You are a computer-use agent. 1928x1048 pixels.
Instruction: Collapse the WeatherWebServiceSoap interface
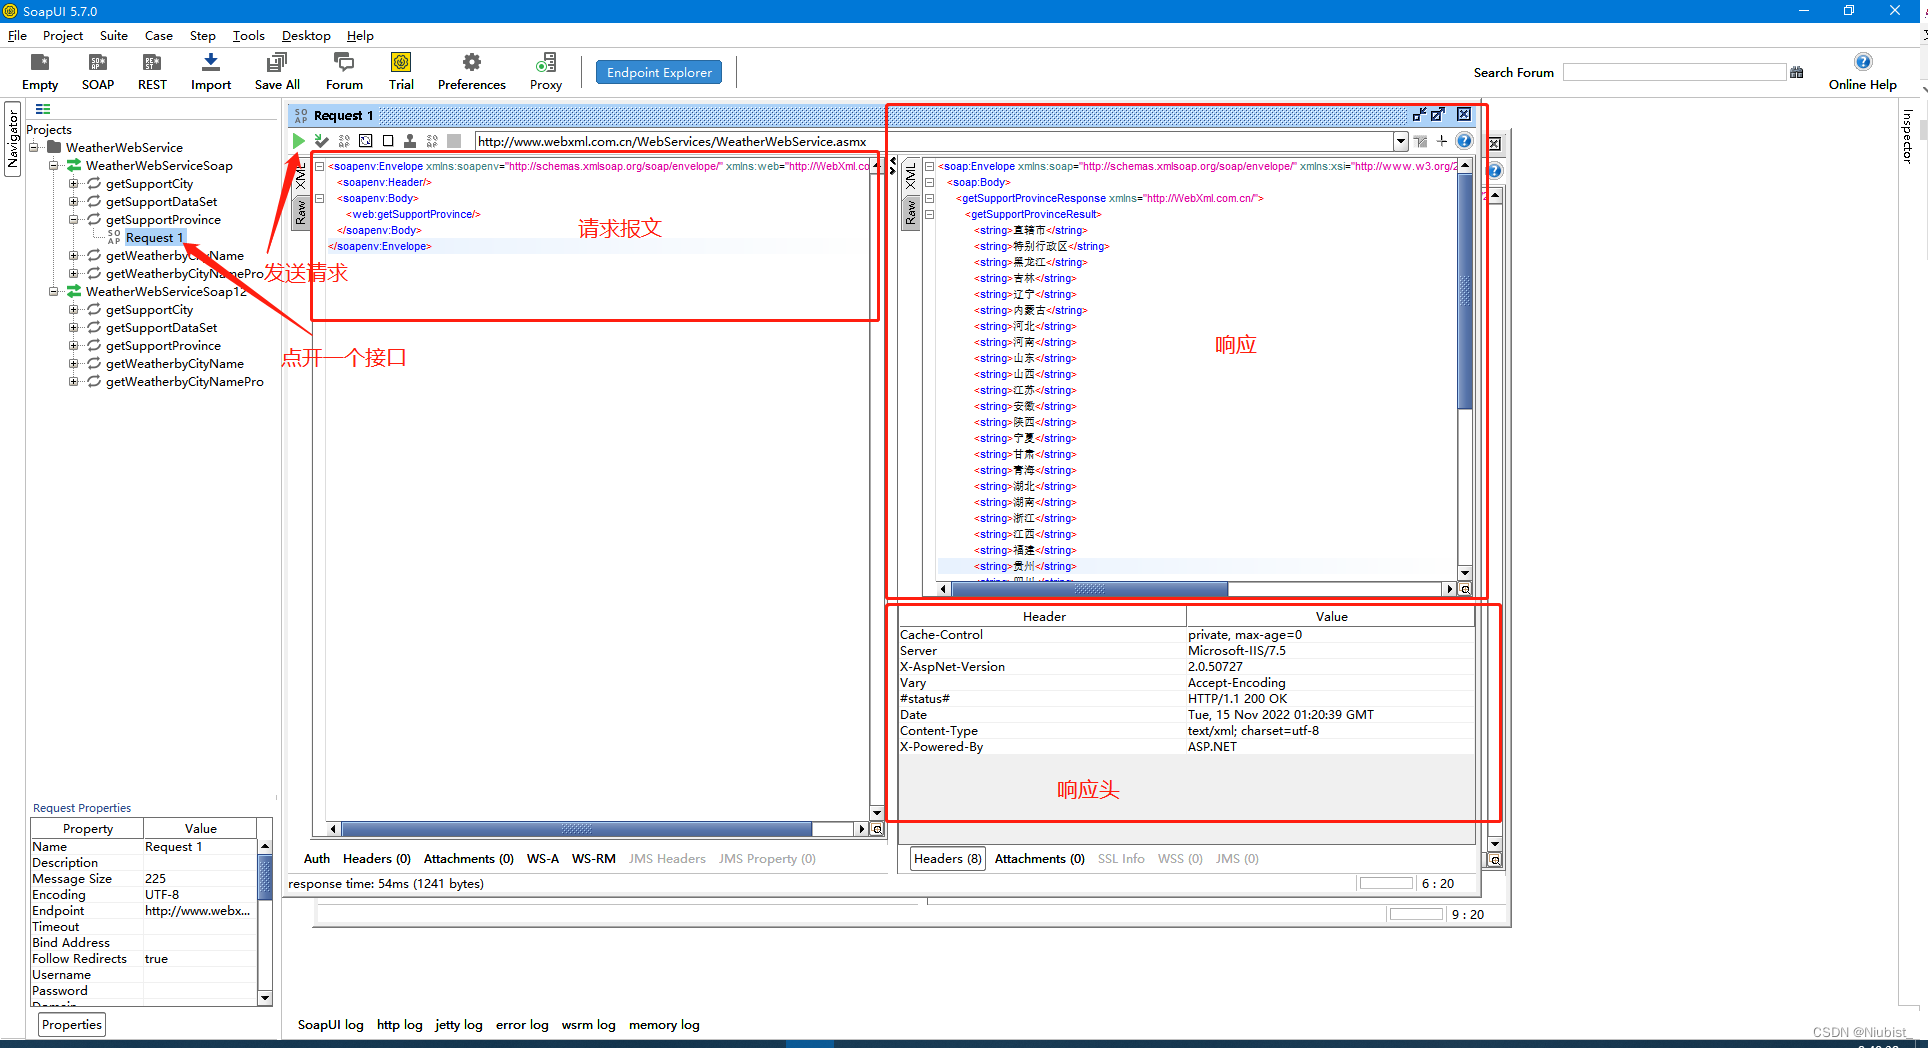[54, 165]
